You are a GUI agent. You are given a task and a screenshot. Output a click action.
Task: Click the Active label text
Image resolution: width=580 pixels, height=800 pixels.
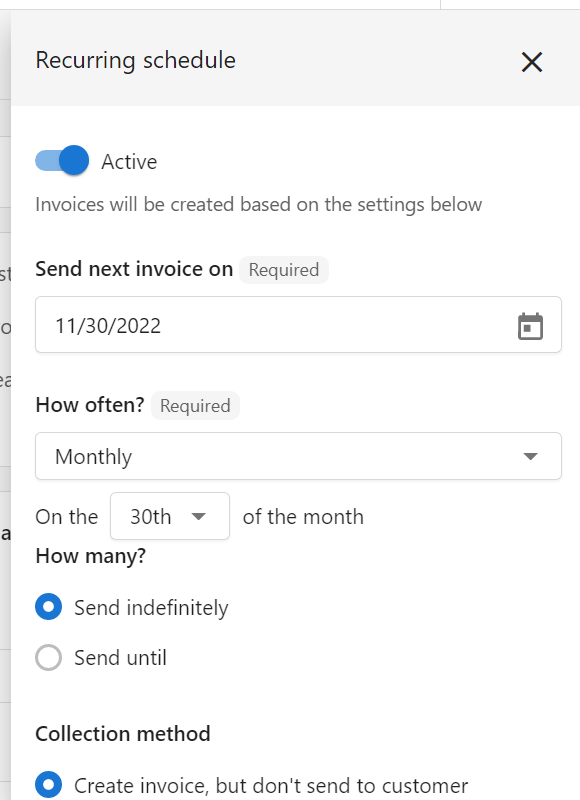129,162
